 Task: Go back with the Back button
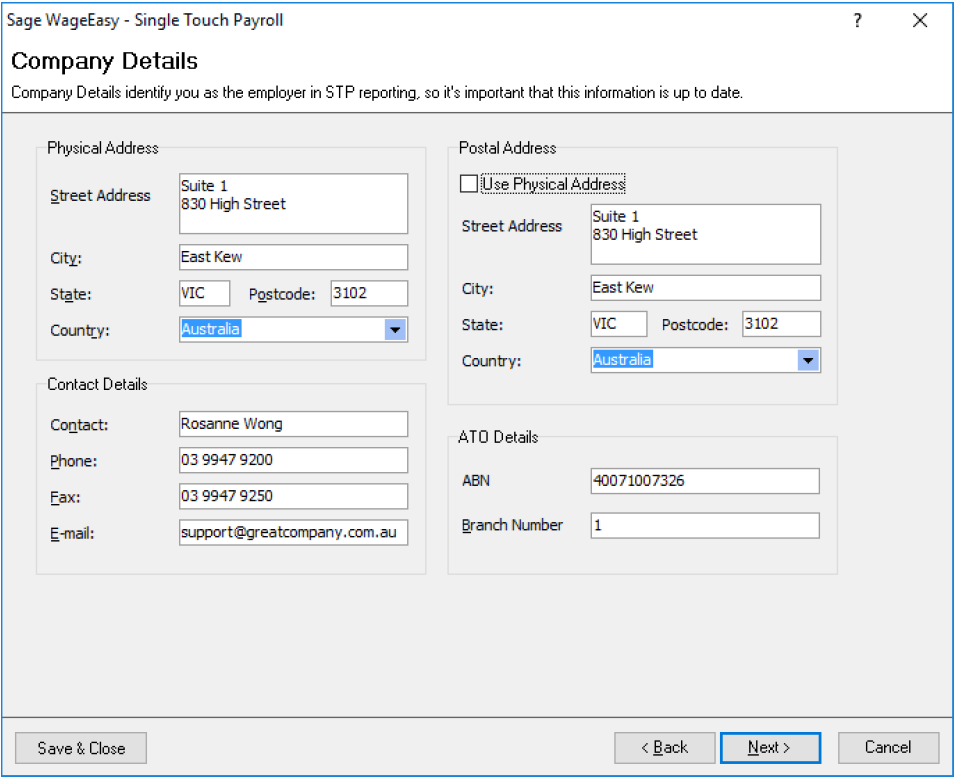click(665, 748)
